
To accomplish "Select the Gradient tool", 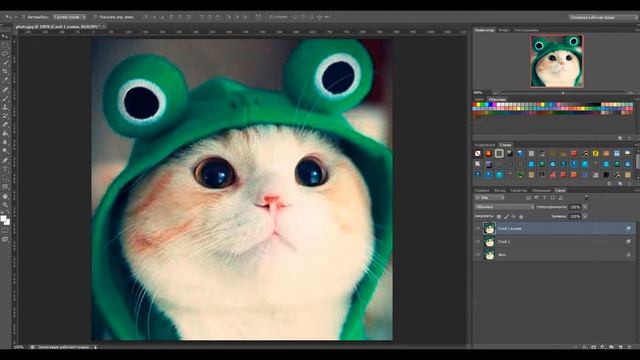I will pos(5,133).
